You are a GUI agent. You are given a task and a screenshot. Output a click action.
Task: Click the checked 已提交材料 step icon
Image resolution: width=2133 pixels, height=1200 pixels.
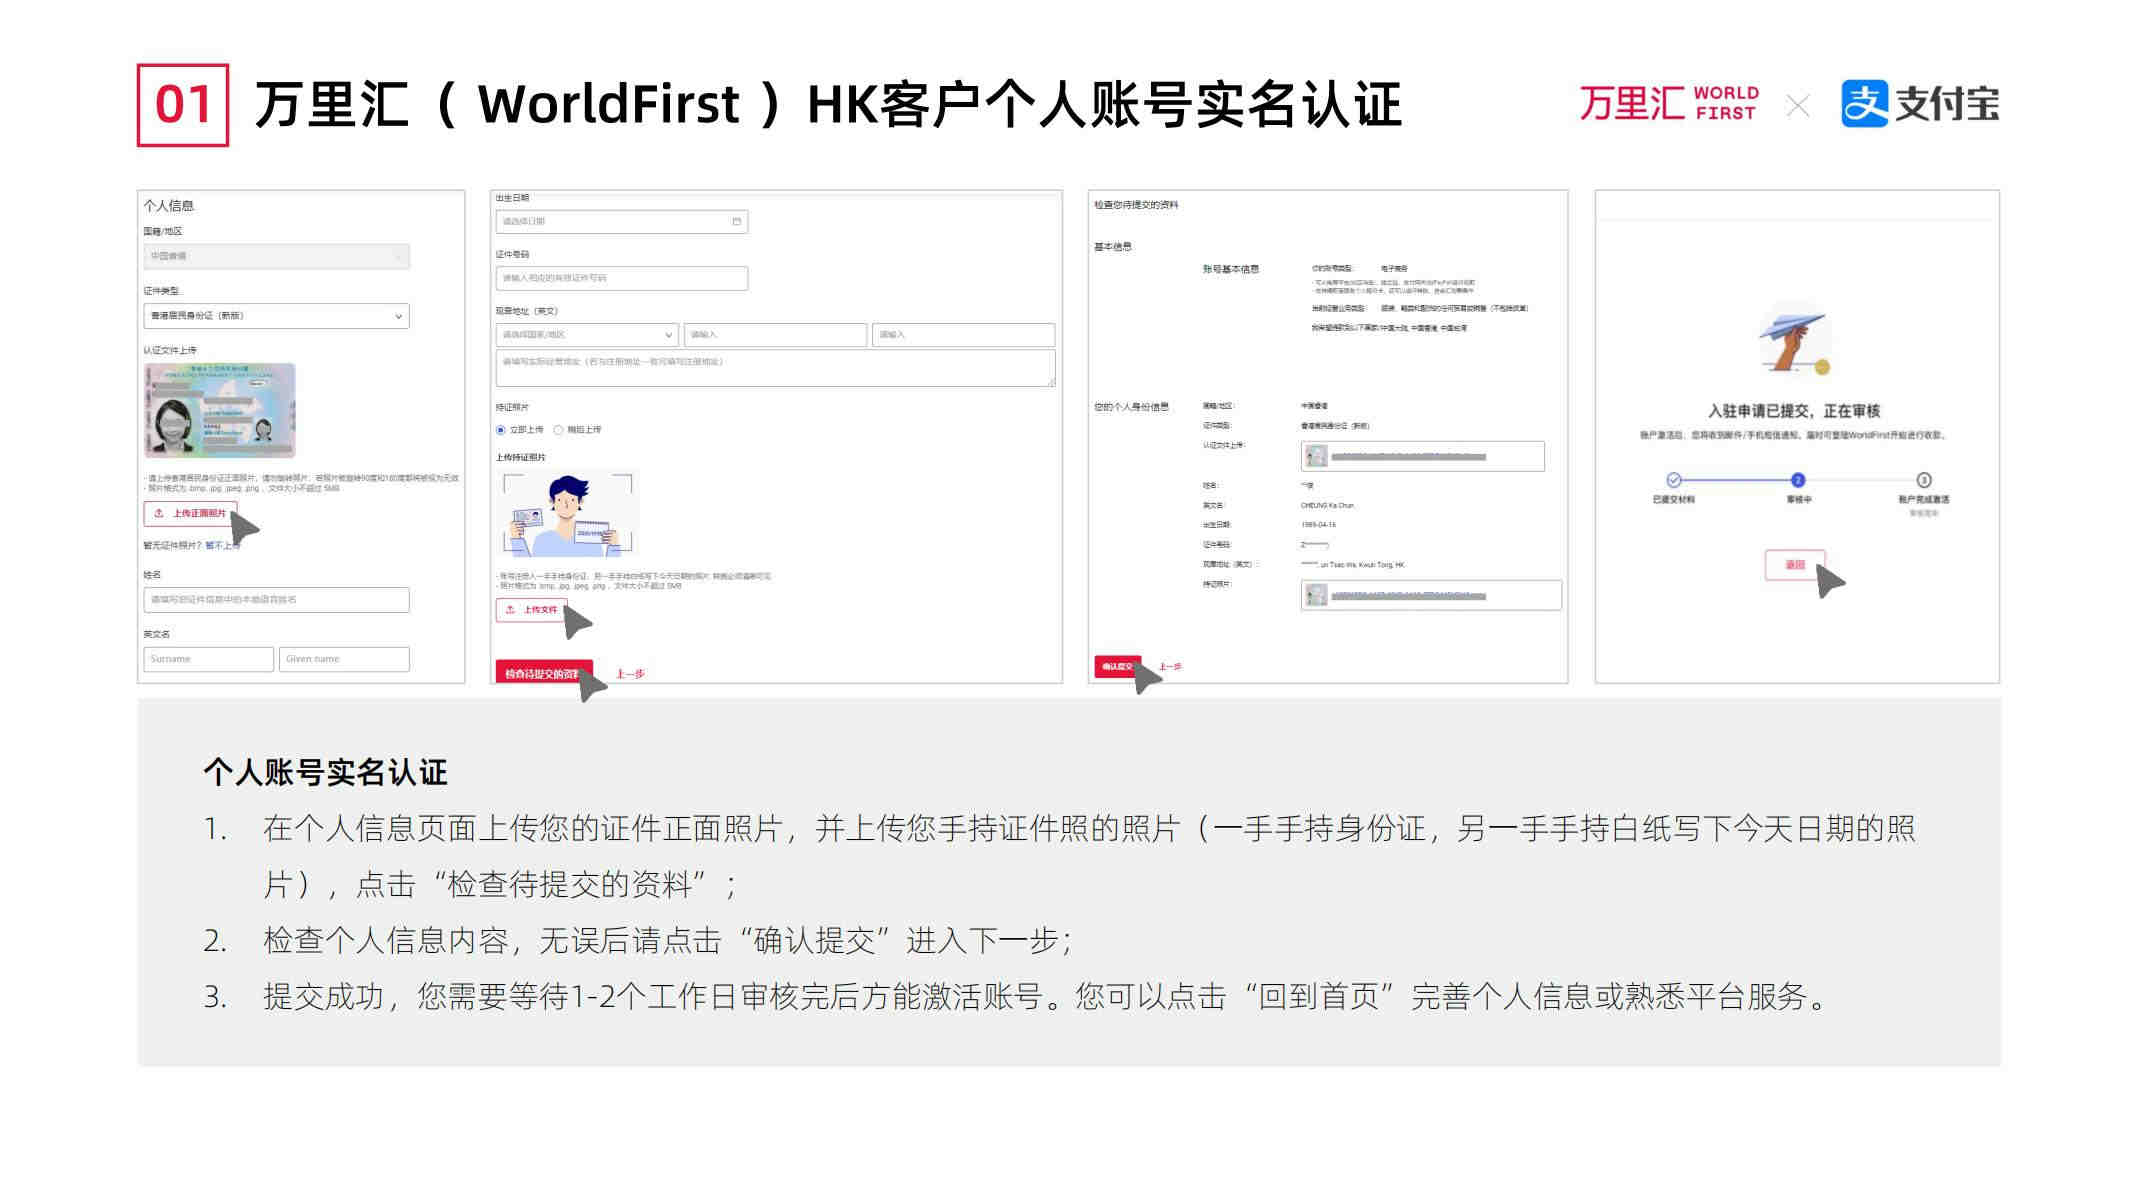(1674, 480)
